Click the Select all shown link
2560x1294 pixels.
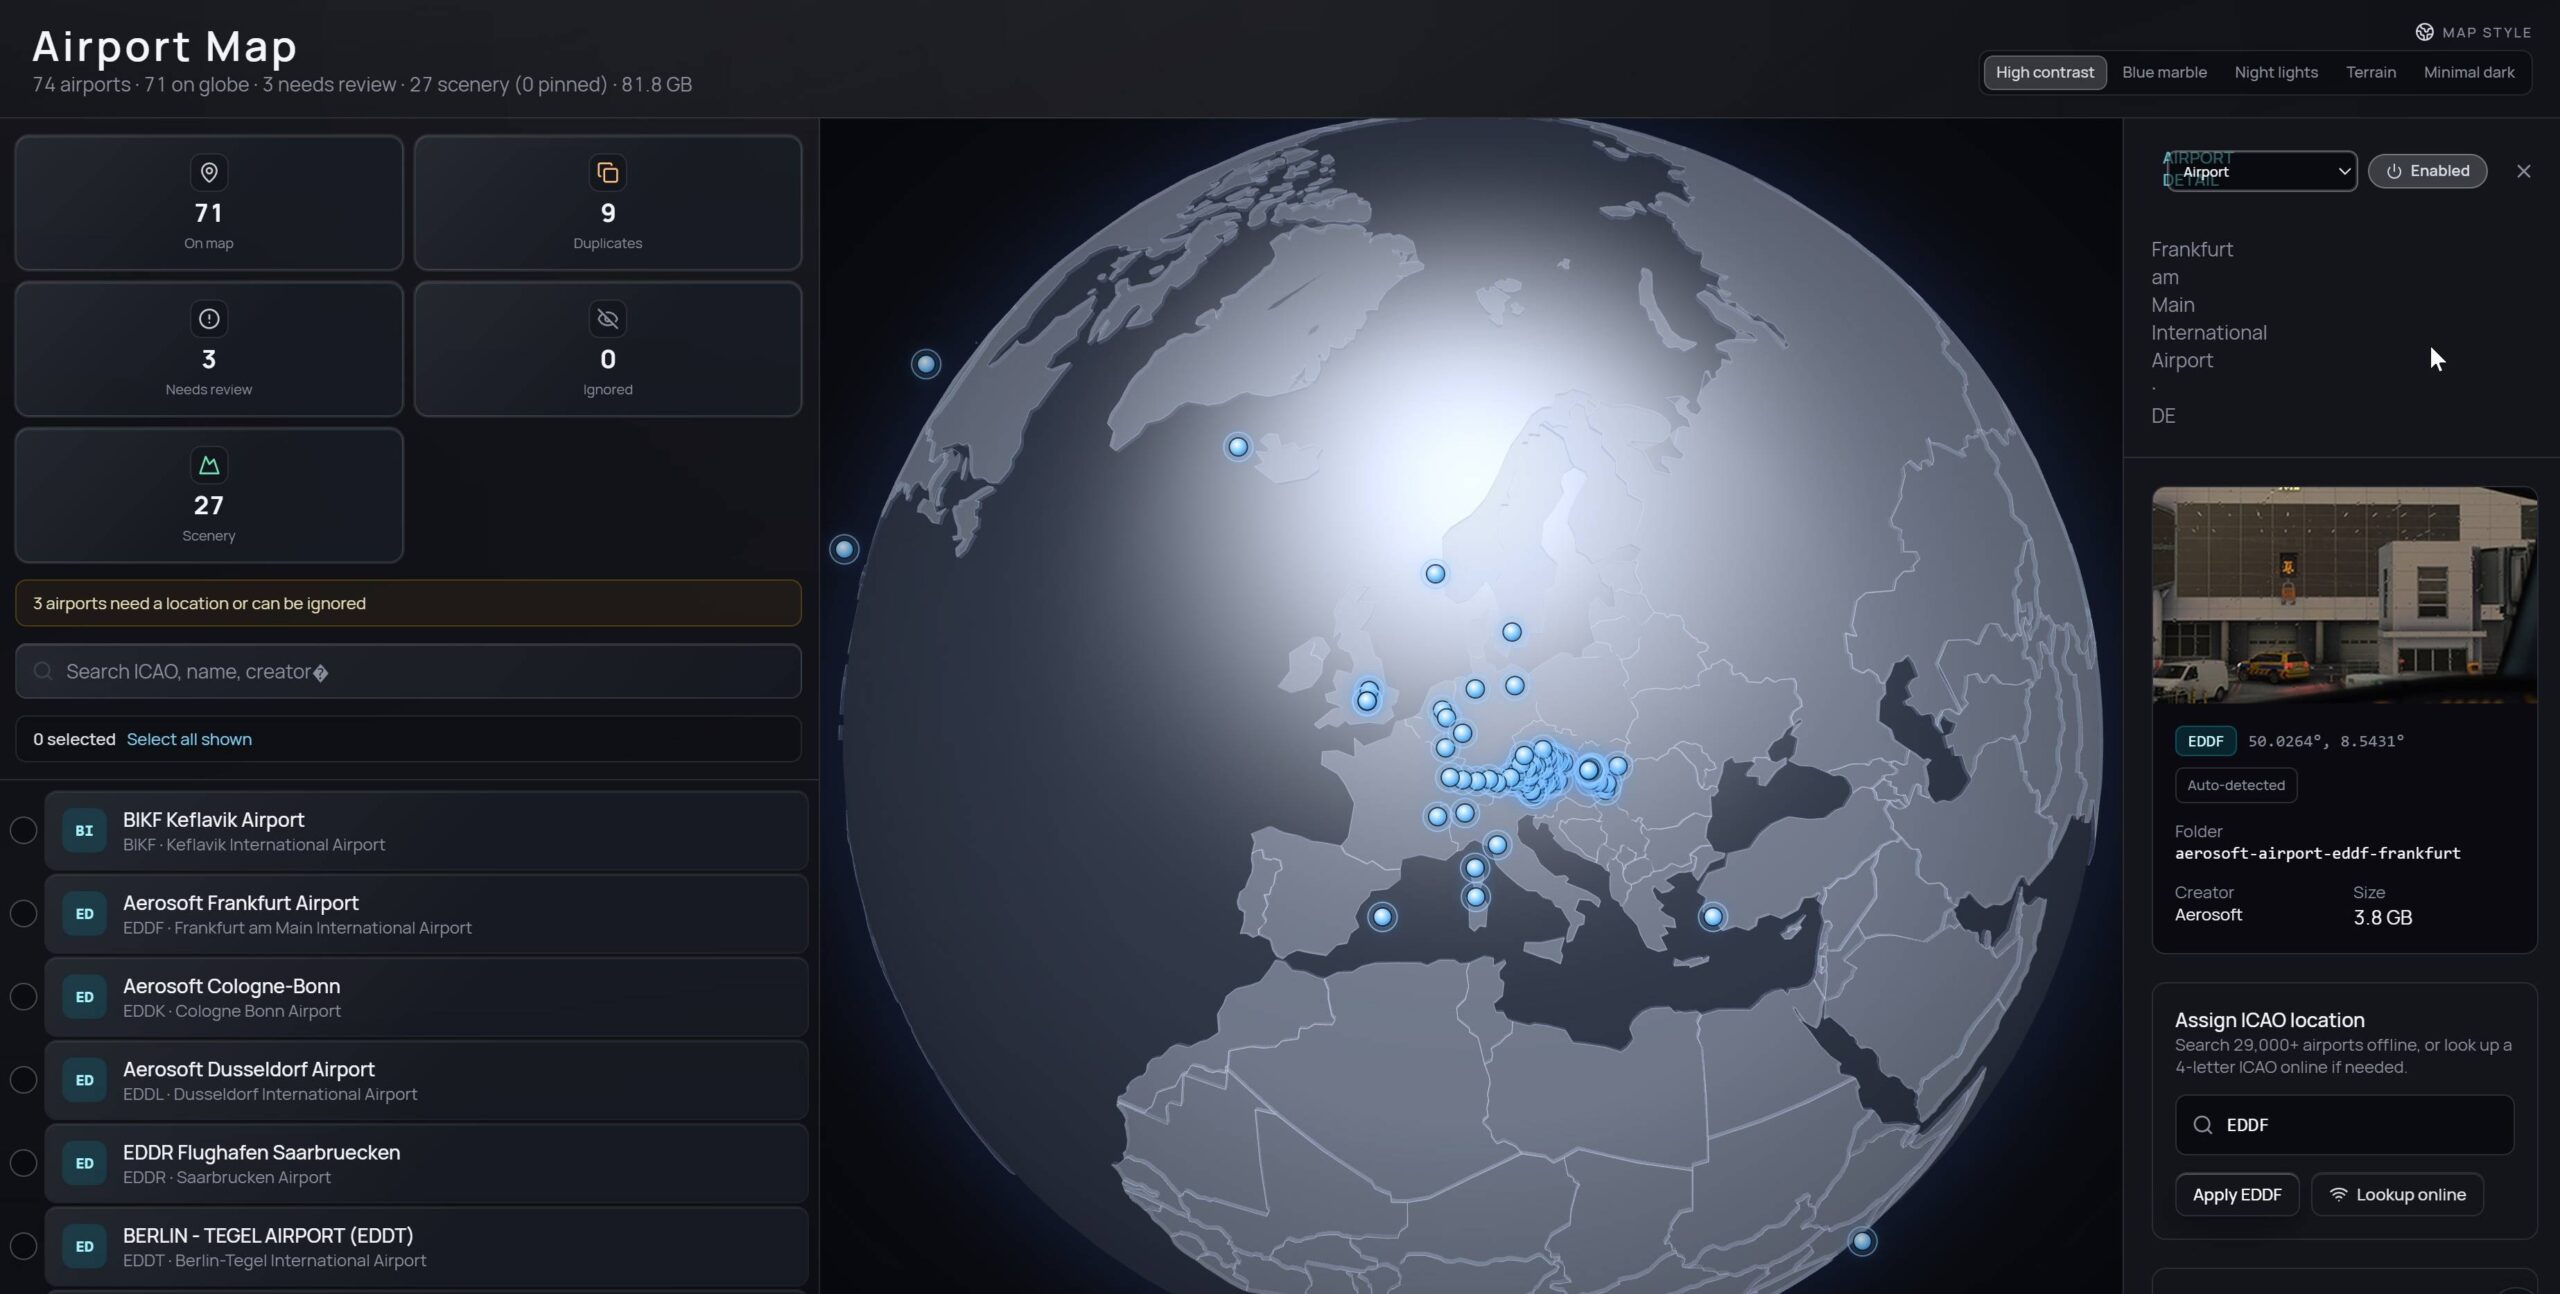(x=189, y=739)
